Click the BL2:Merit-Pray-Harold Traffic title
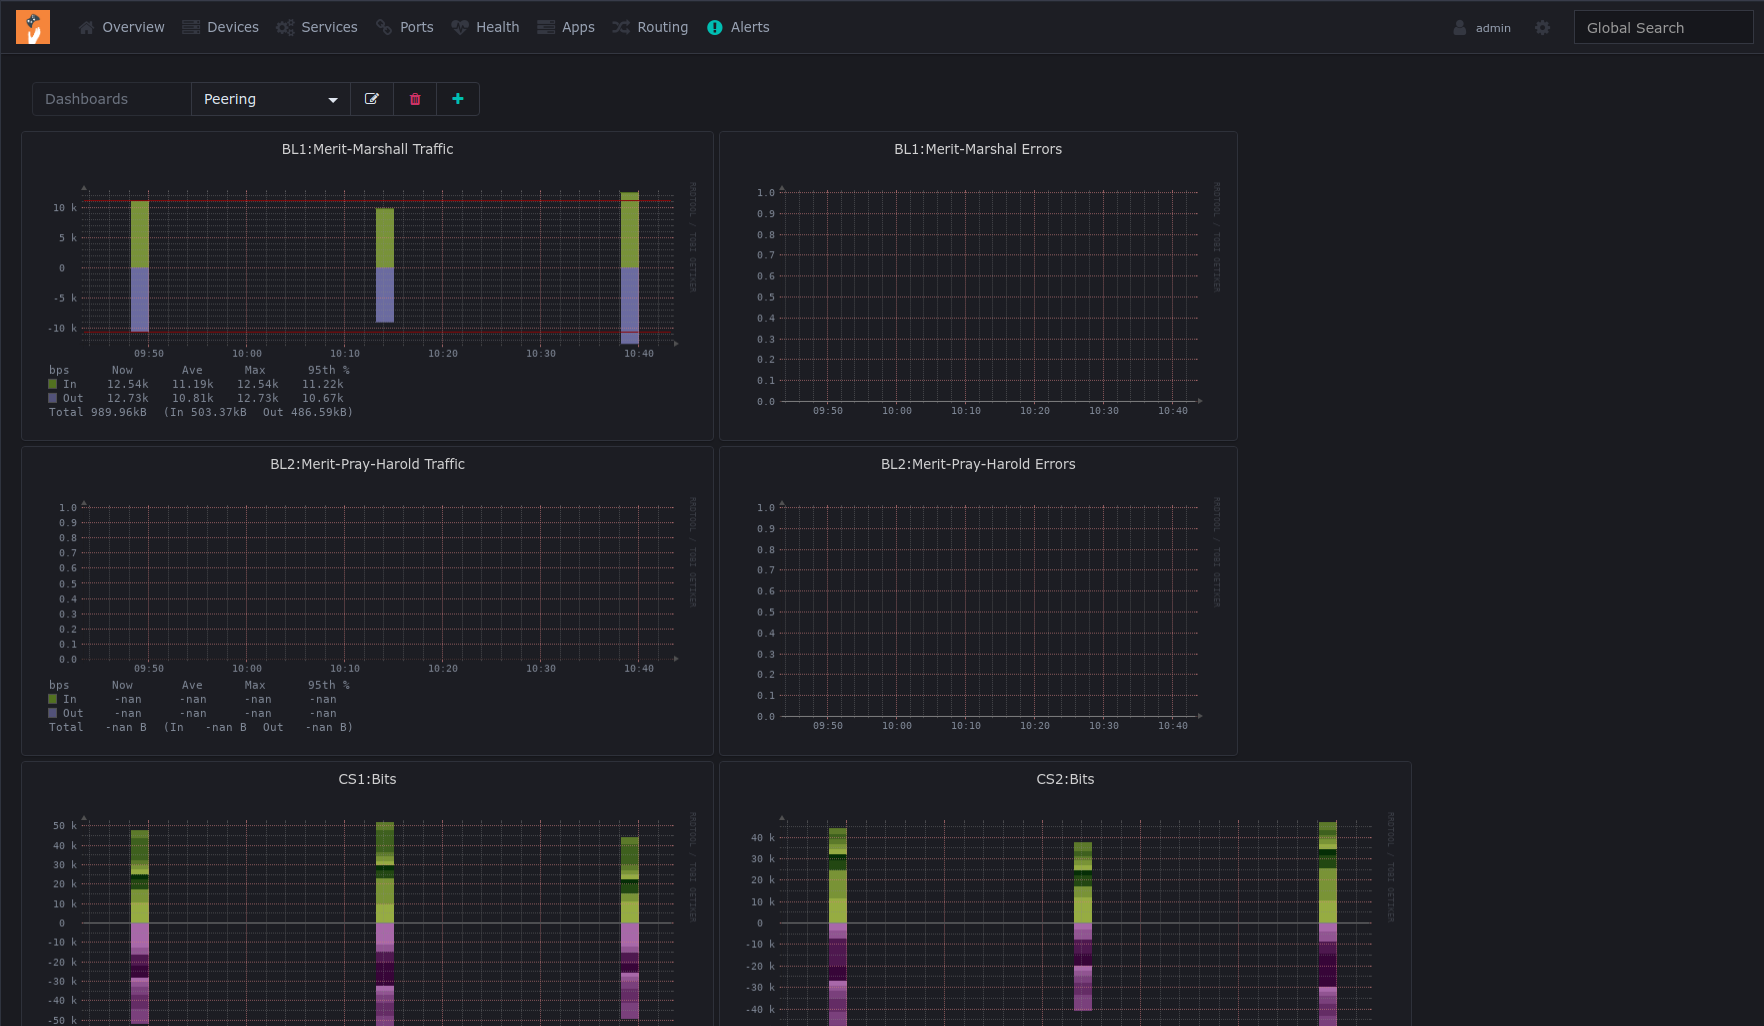 pyautogui.click(x=367, y=464)
